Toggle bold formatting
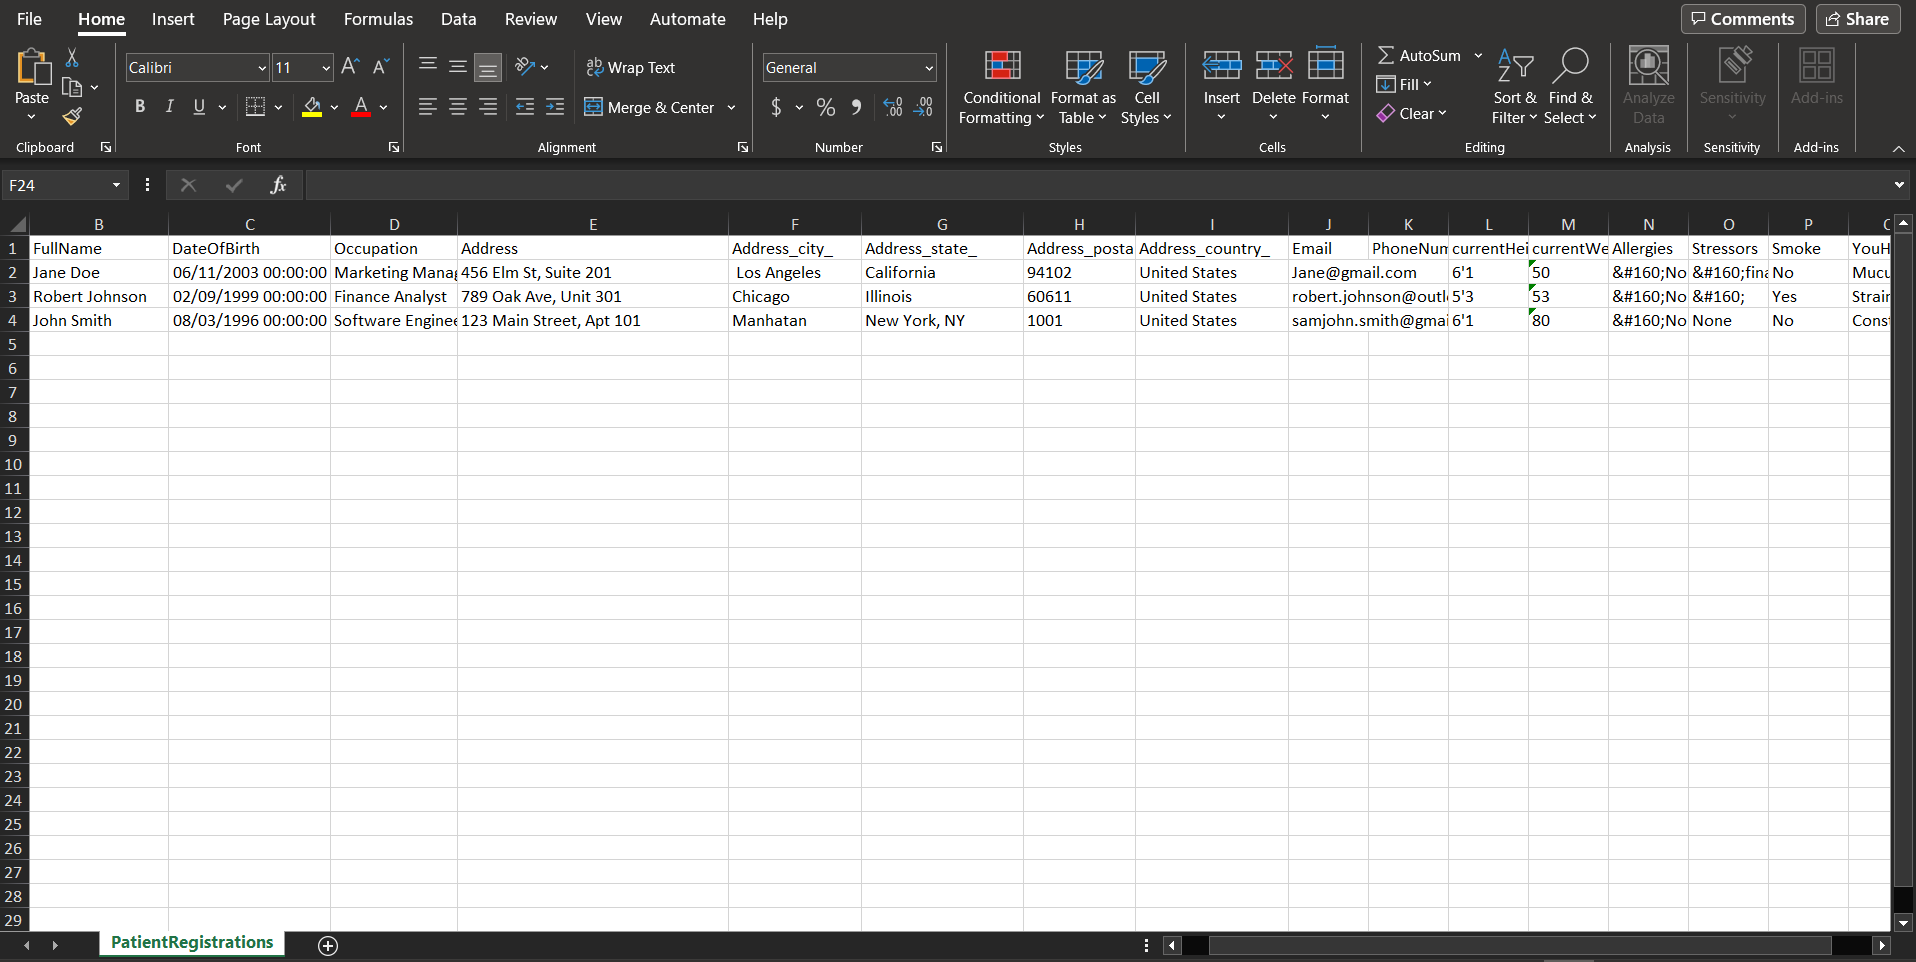This screenshot has height=962, width=1916. pos(139,107)
